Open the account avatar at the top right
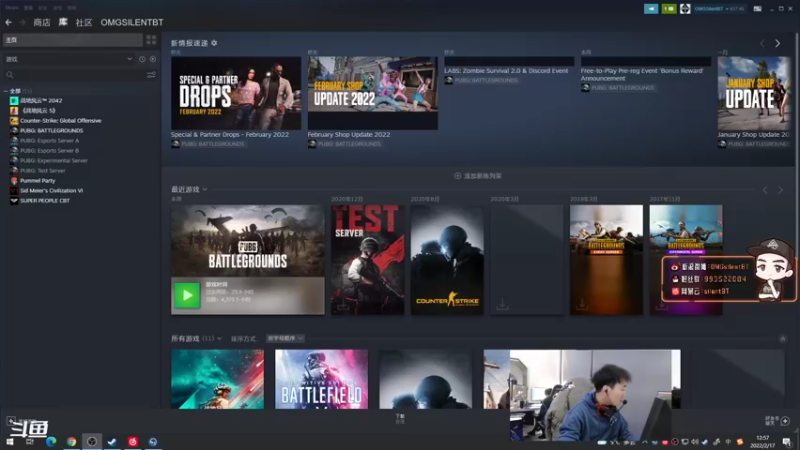This screenshot has width=800, height=450. pyautogui.click(x=685, y=9)
